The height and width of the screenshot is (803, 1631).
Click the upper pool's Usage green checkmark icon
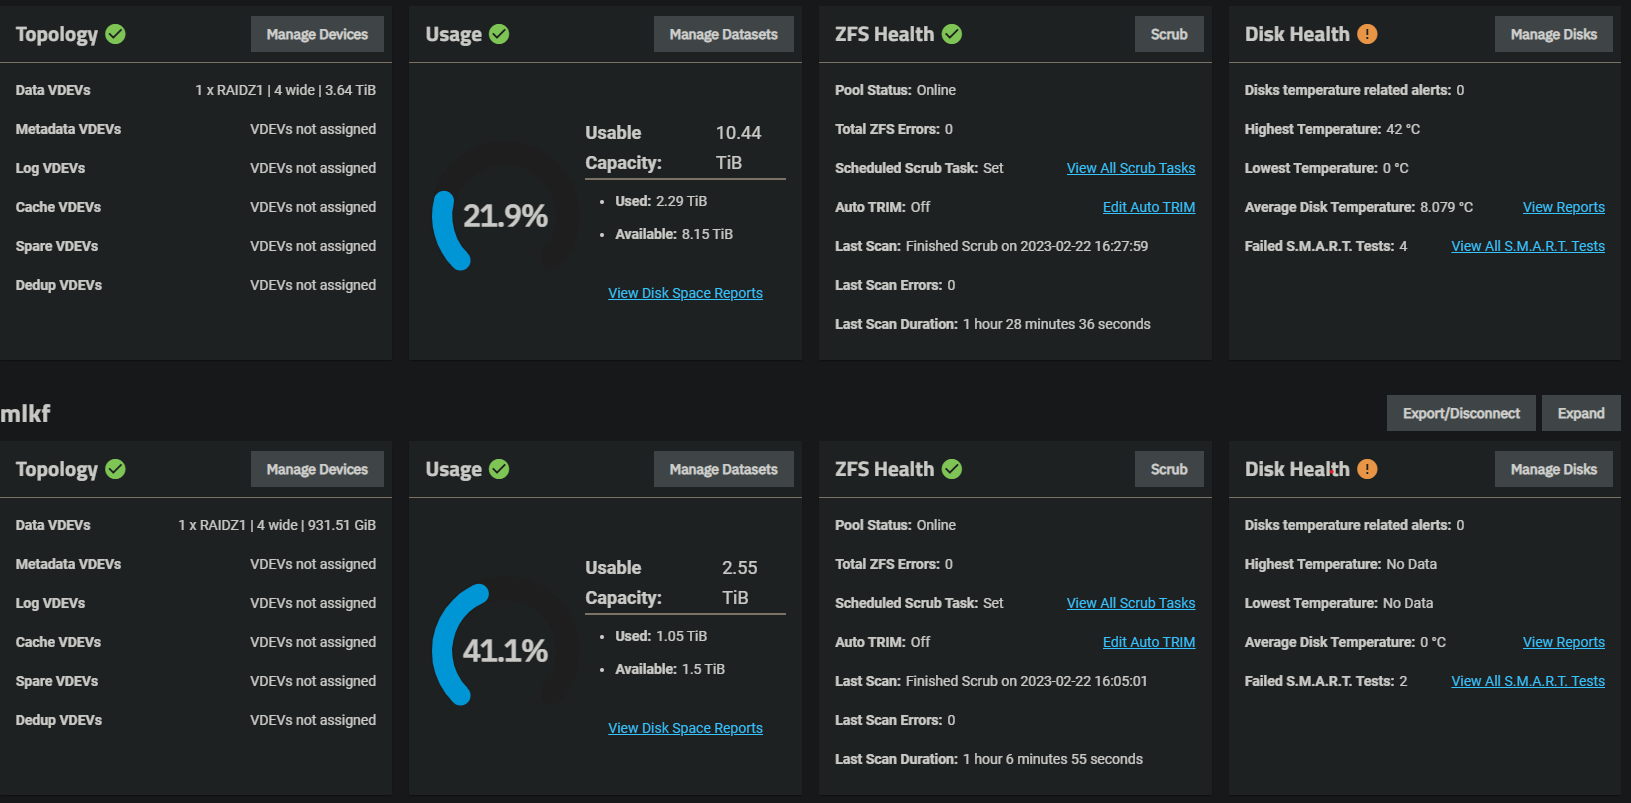499,34
